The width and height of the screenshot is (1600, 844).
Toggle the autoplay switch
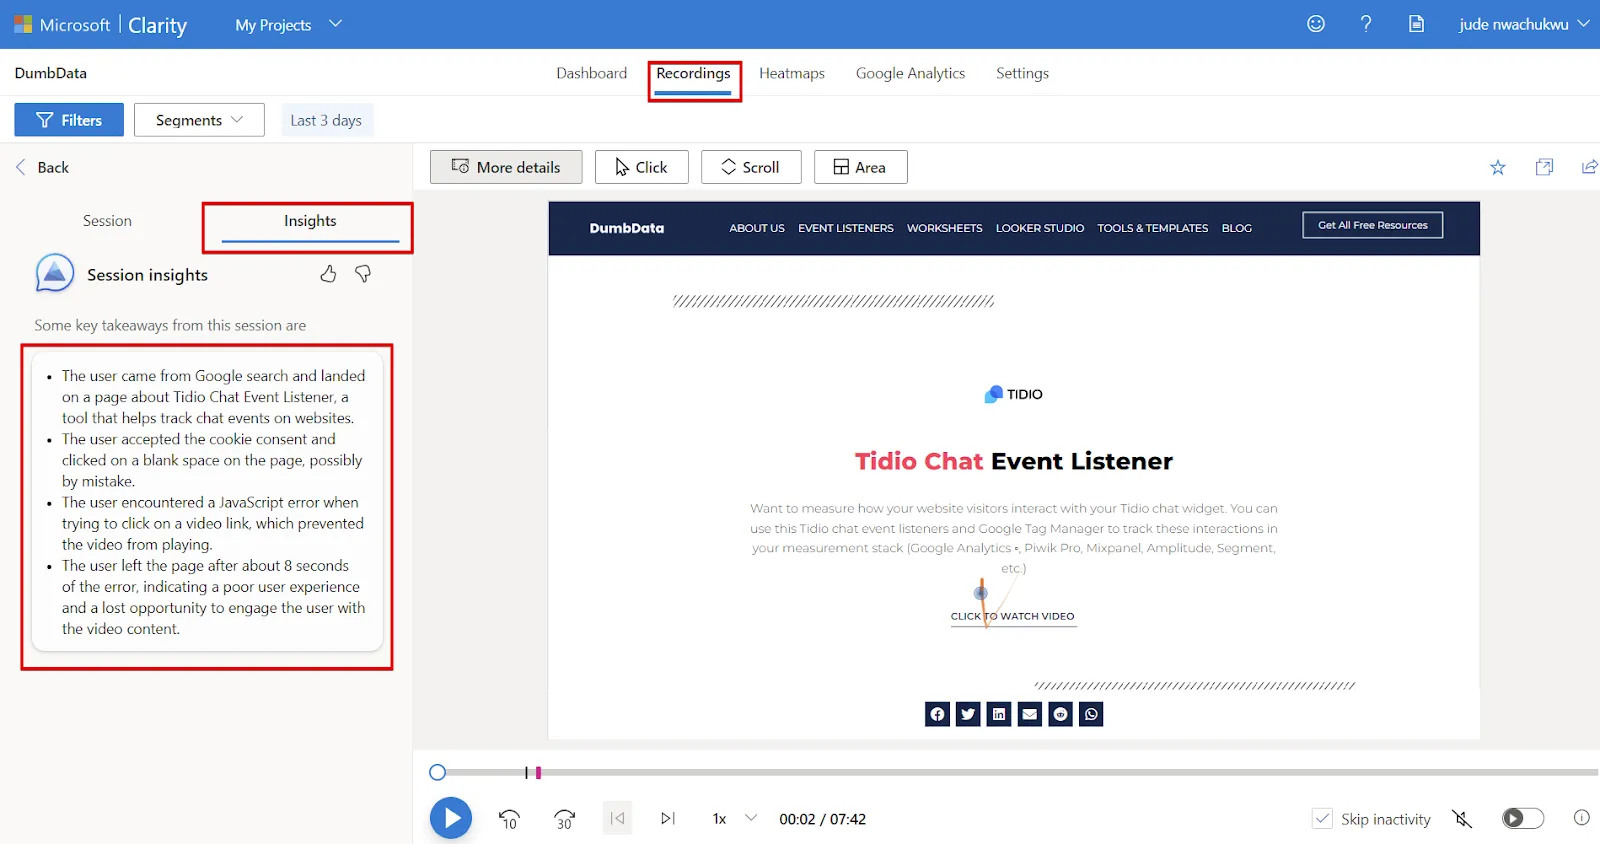(1523, 818)
